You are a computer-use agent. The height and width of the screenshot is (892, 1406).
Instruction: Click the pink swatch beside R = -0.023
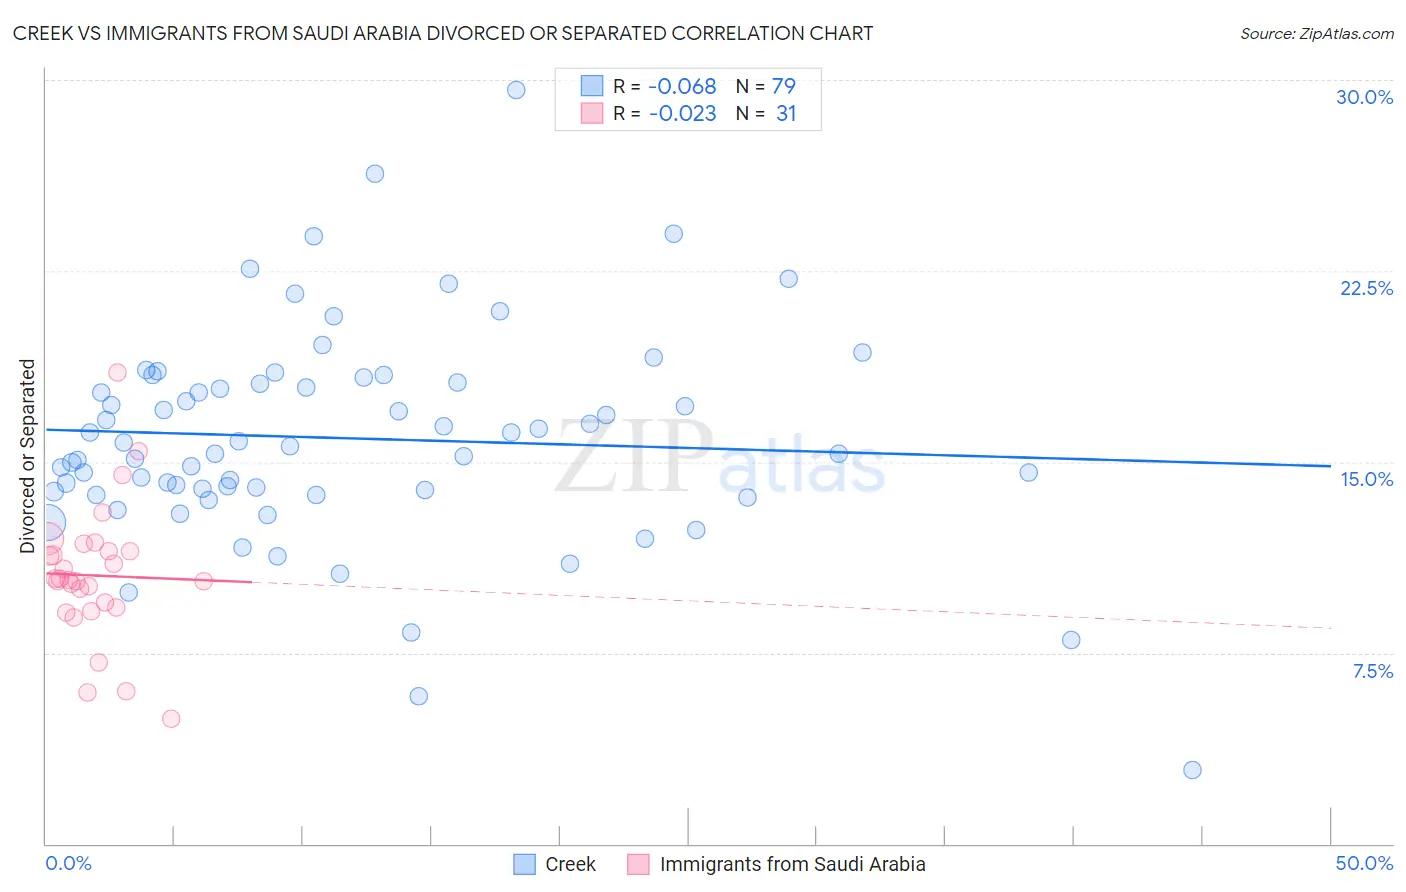[592, 113]
